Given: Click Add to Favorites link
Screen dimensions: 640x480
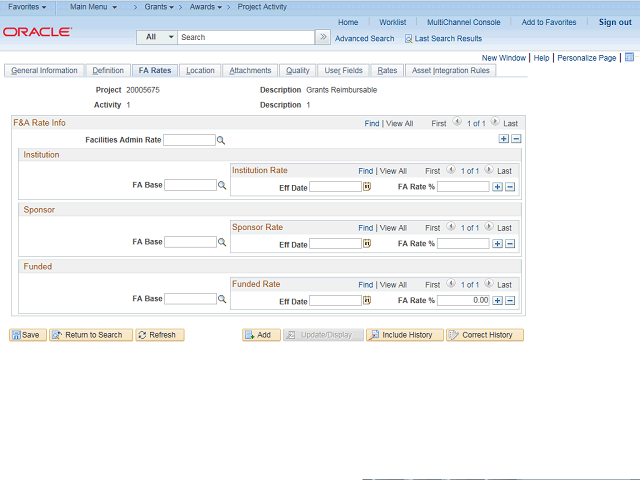Looking at the screenshot, I should [x=549, y=22].
